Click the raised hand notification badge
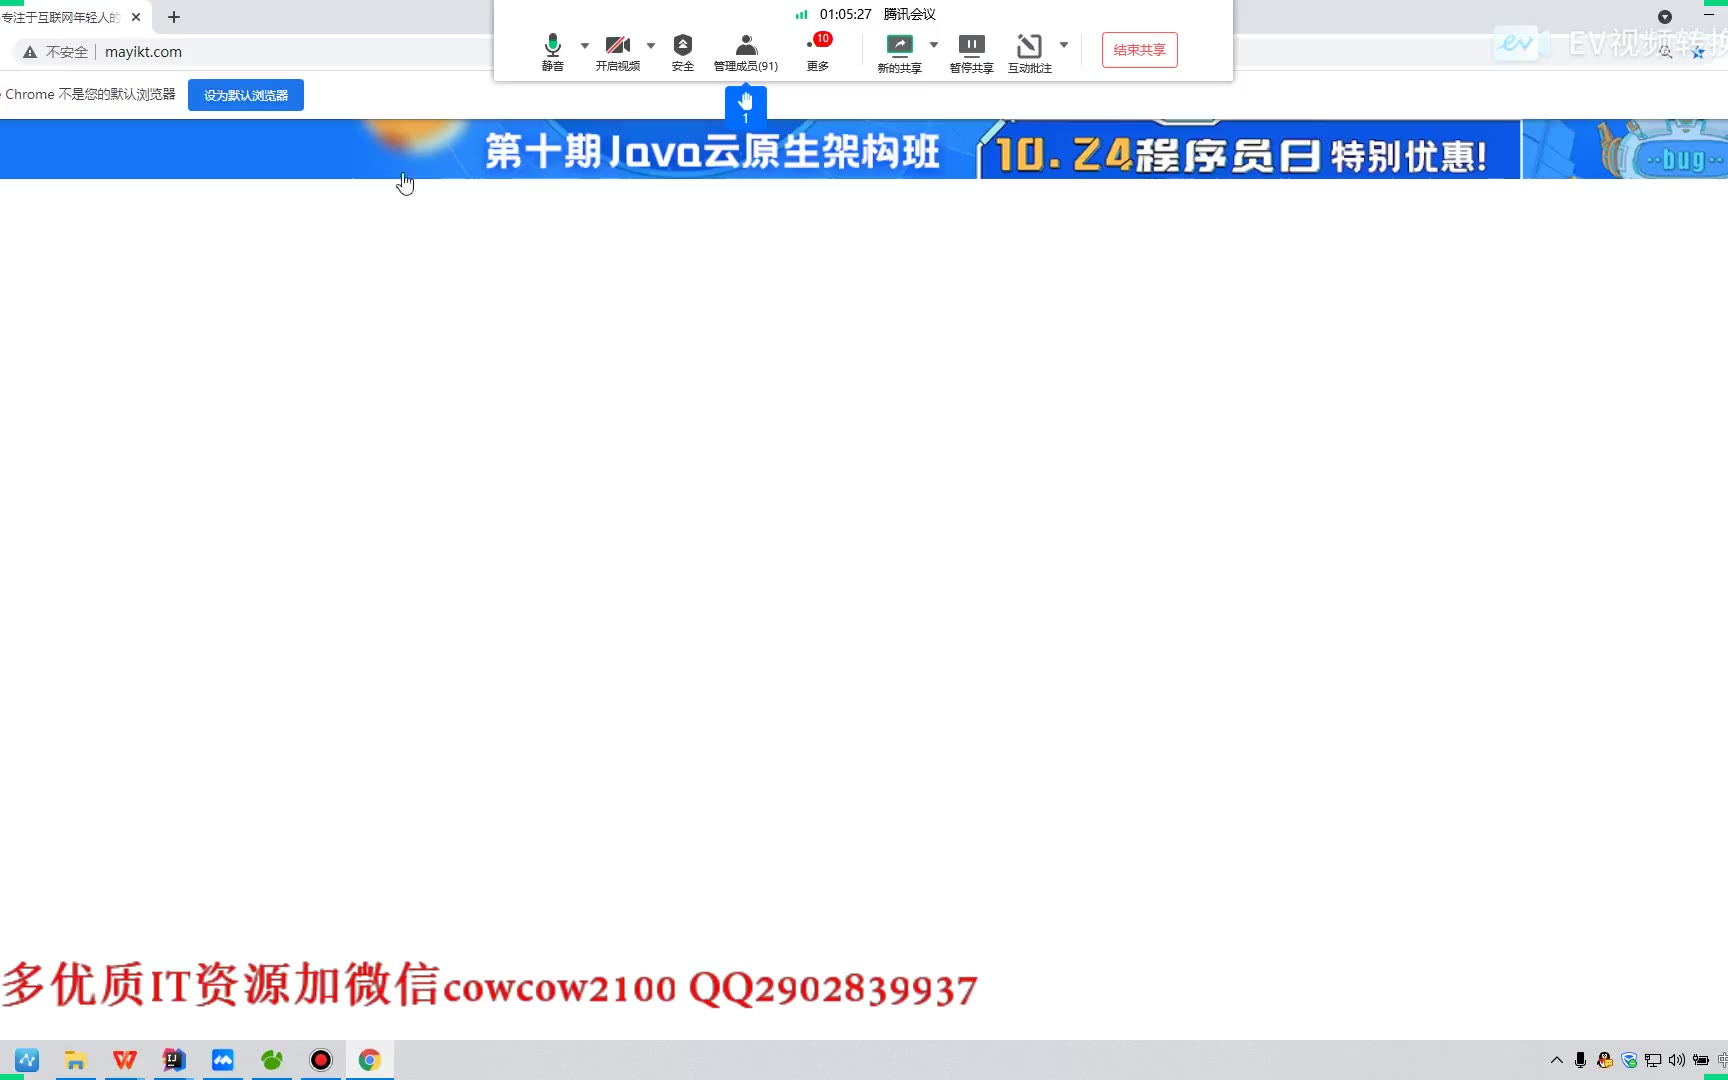 (745, 104)
